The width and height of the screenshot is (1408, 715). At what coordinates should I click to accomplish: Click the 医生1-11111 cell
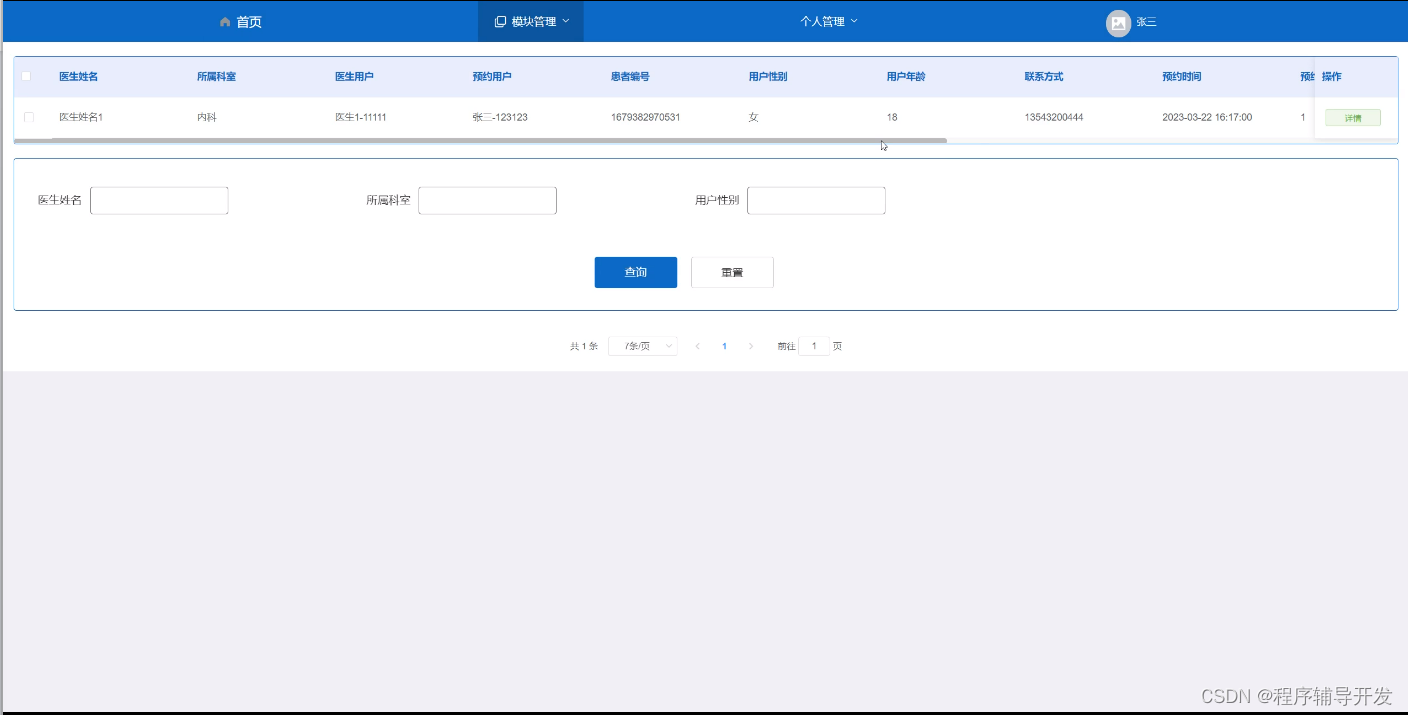tap(361, 117)
